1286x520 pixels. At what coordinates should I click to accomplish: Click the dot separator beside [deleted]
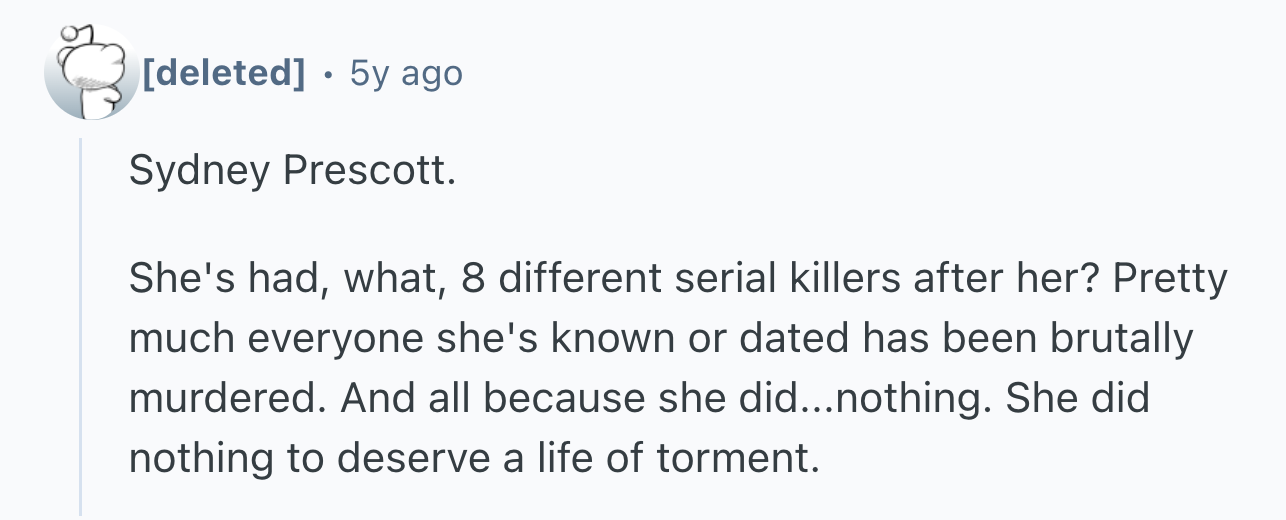pos(327,74)
